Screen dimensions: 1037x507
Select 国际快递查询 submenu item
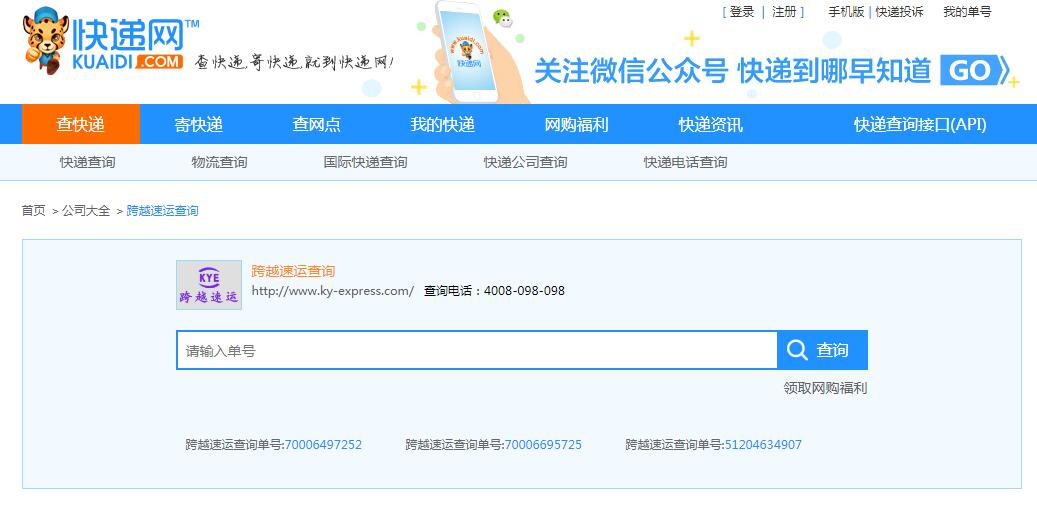(x=365, y=162)
